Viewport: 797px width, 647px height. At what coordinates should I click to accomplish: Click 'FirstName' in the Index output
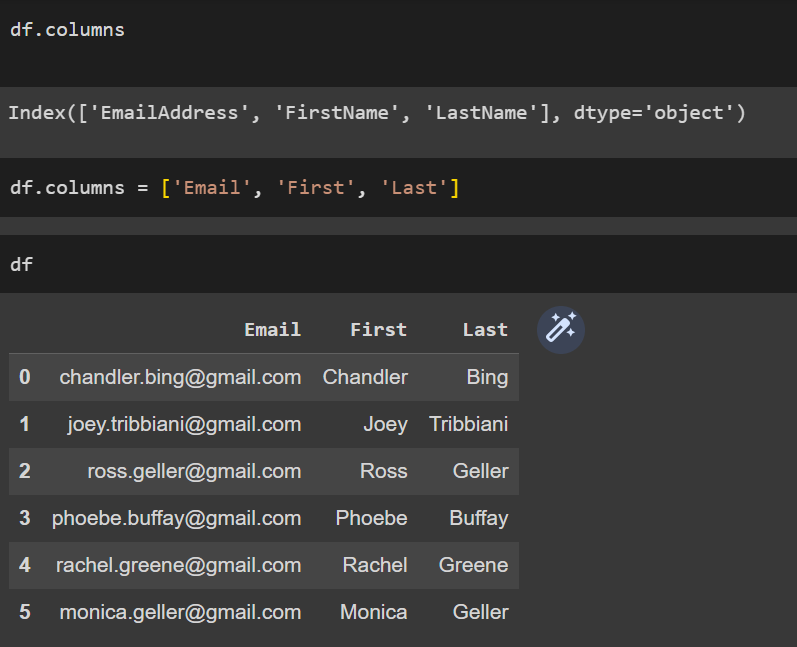tap(336, 113)
